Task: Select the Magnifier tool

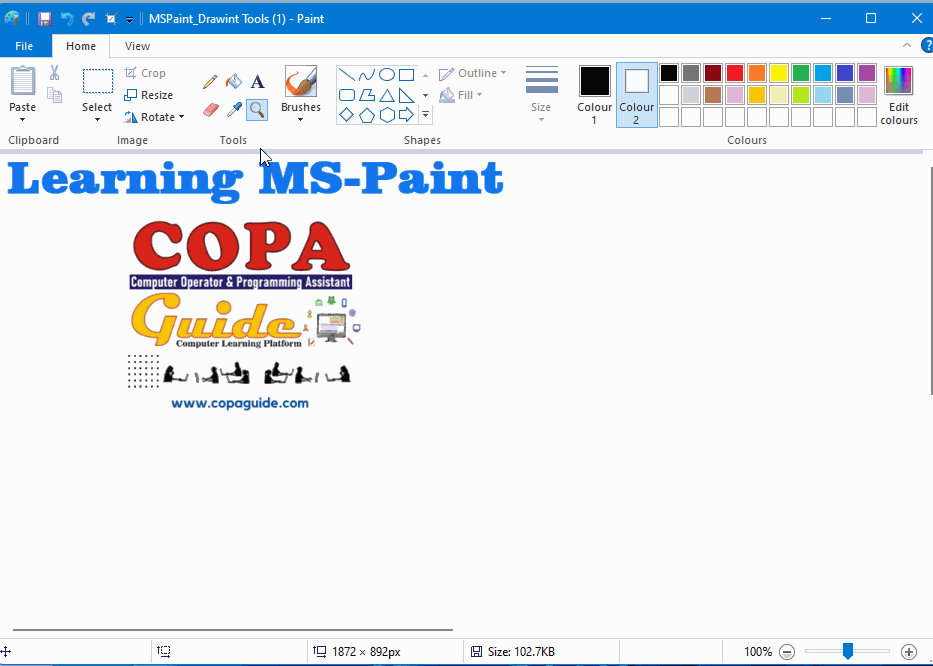Action: coord(257,110)
